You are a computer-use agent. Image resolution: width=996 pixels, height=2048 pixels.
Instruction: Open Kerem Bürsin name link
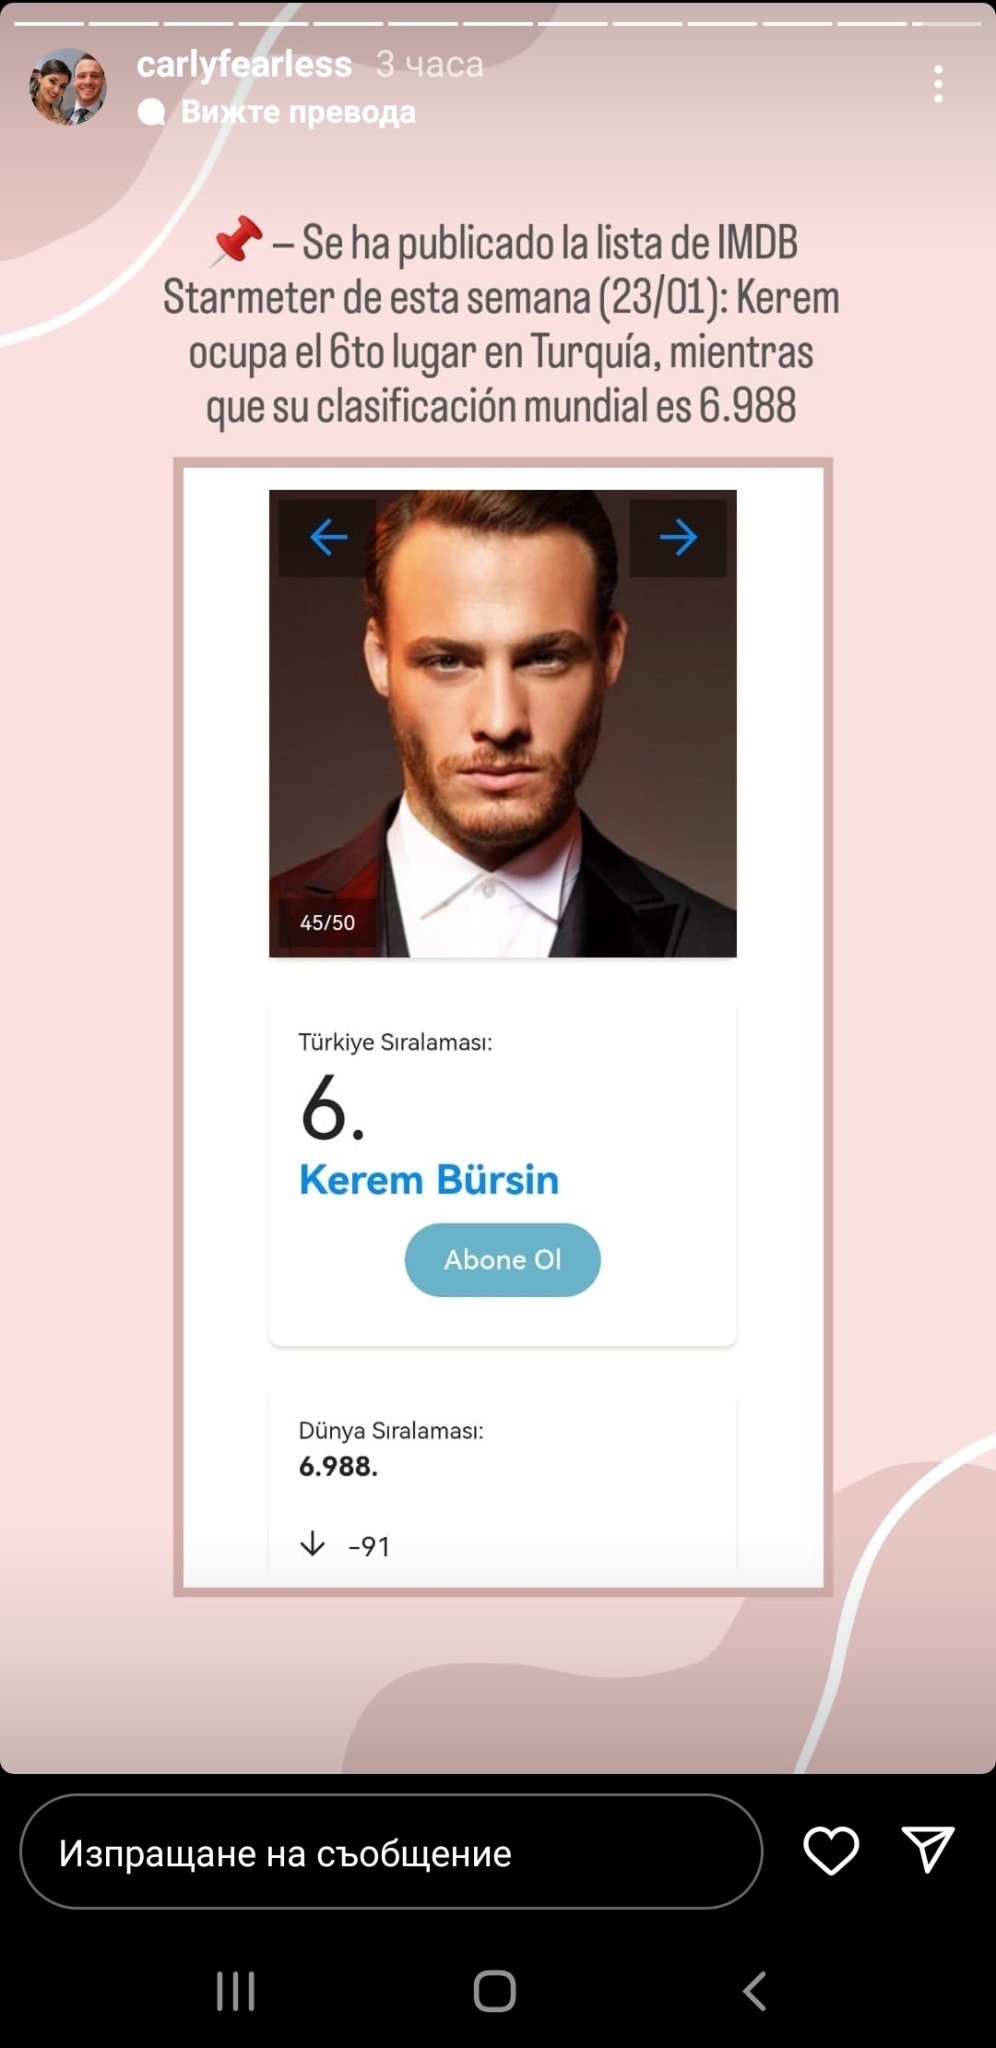[x=429, y=1180]
